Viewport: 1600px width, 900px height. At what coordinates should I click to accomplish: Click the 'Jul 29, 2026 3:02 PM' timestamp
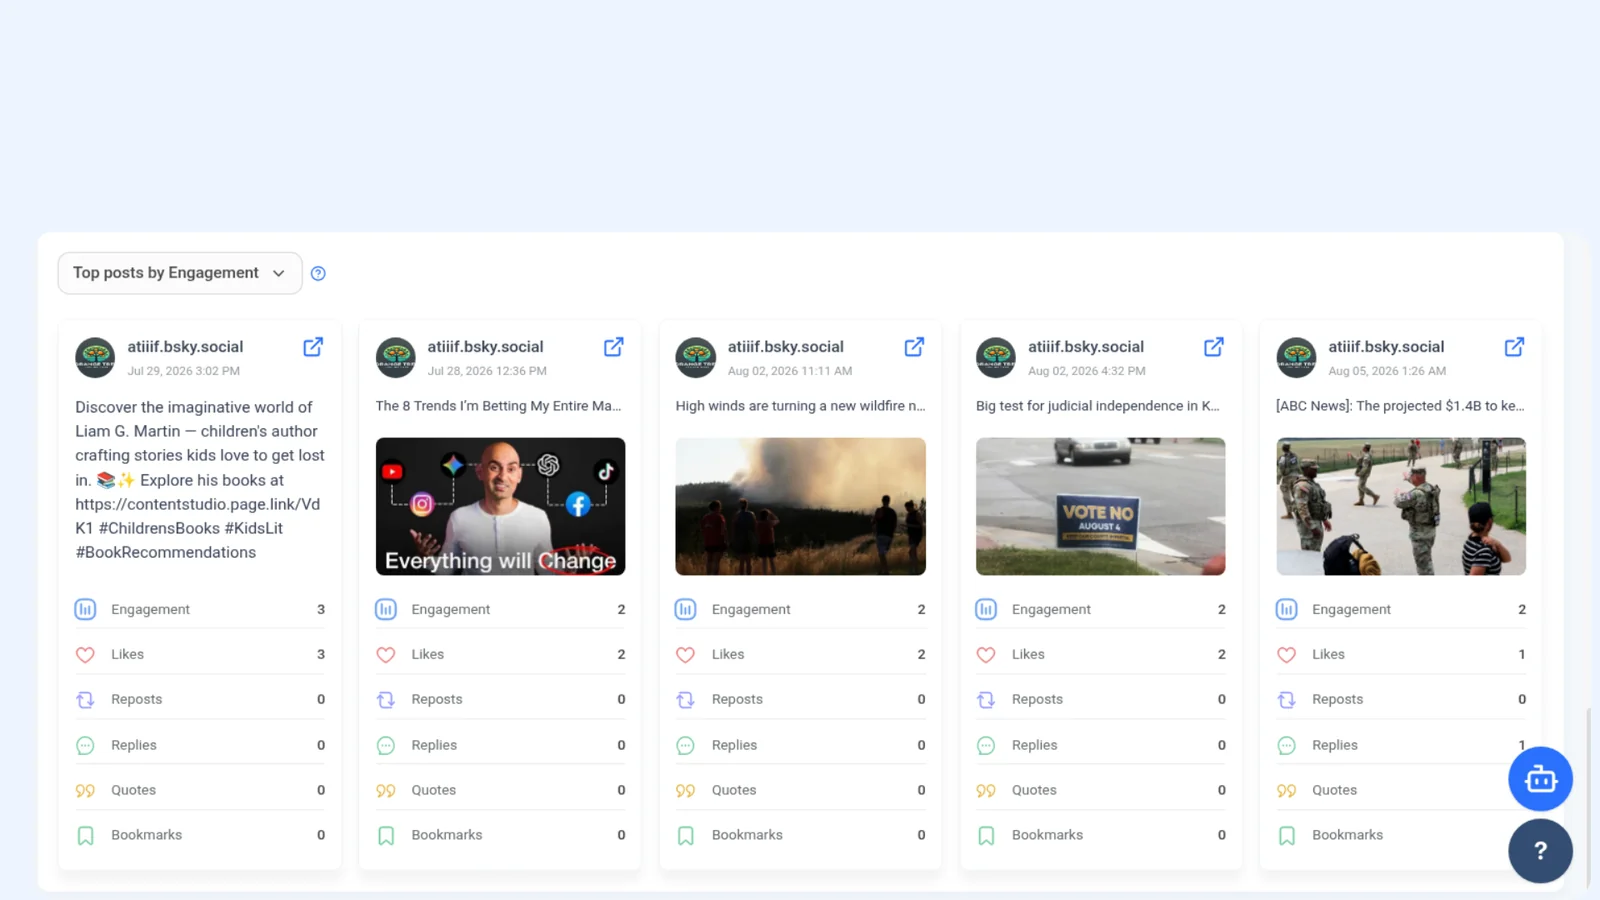[183, 371]
